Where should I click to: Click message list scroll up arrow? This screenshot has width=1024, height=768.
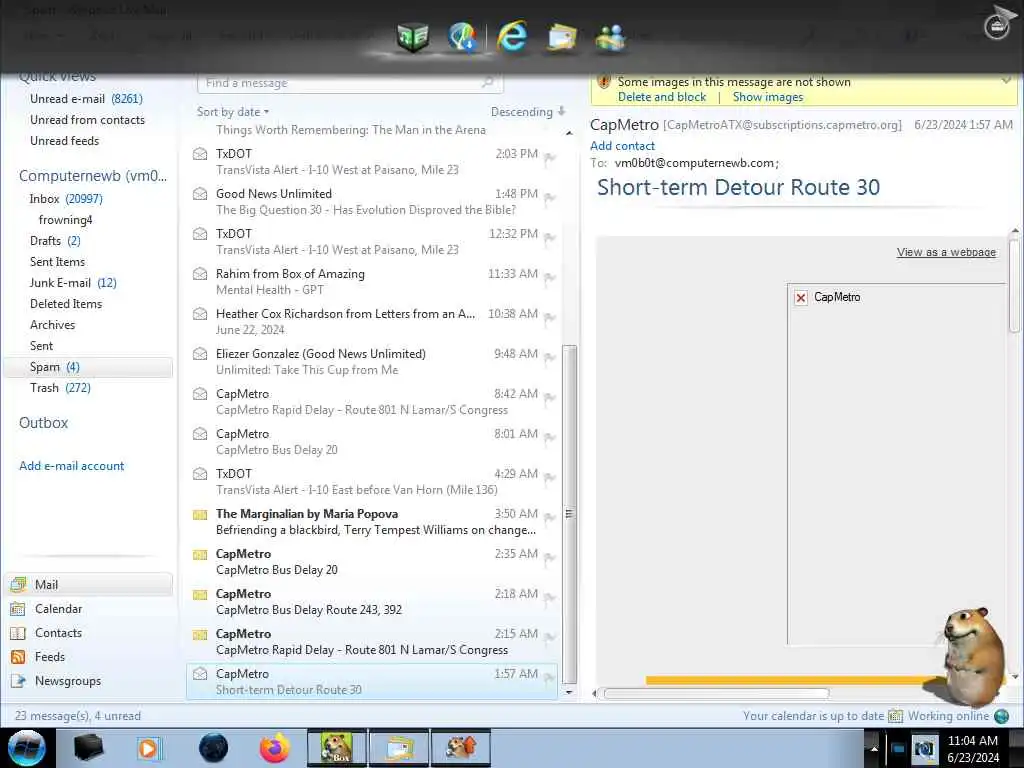pos(569,133)
